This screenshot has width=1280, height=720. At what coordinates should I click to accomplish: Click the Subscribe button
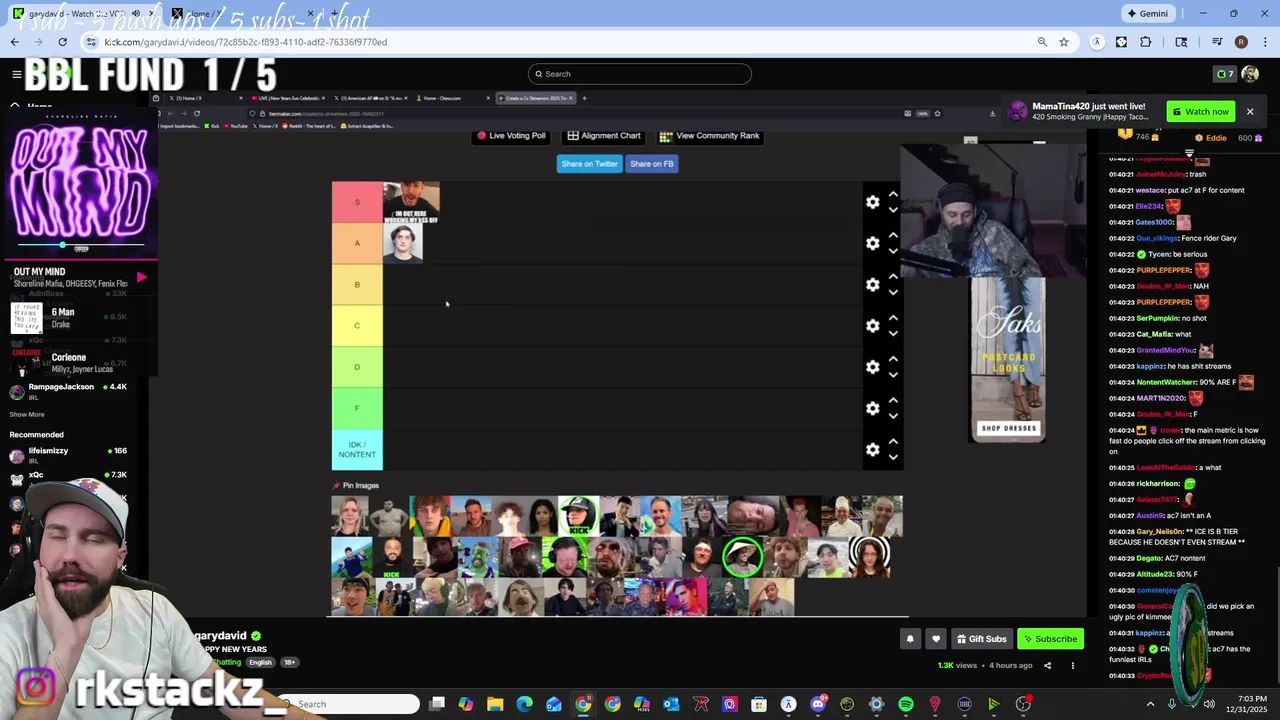[x=1050, y=639]
